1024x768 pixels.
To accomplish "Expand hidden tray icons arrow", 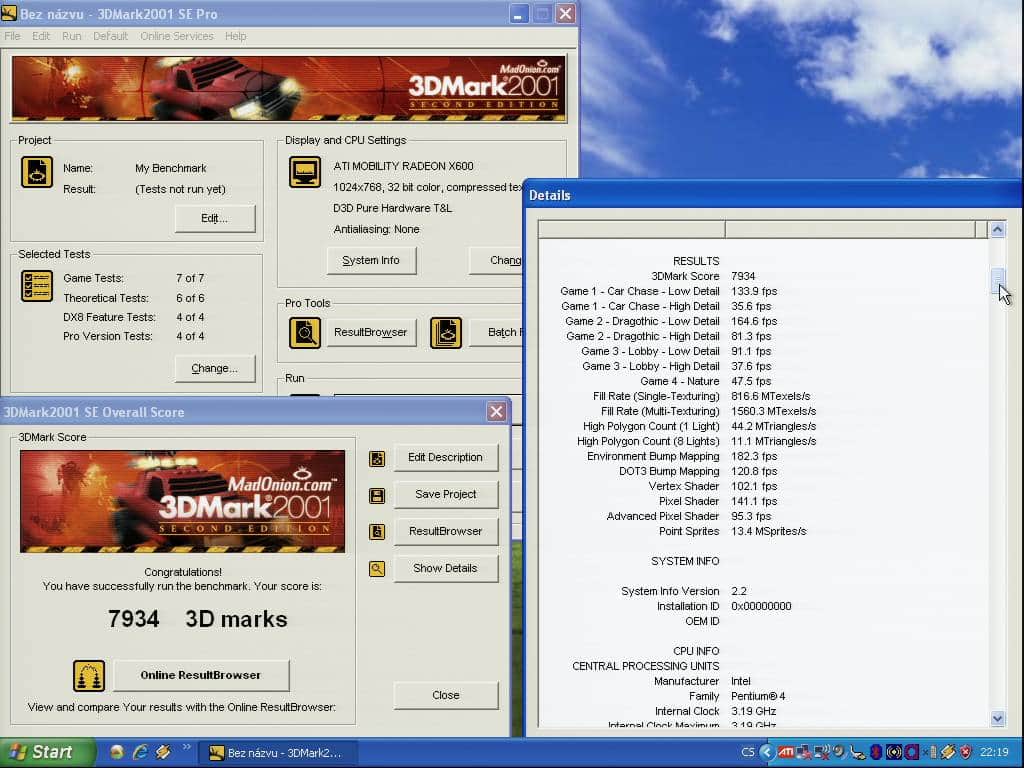I will [766, 752].
